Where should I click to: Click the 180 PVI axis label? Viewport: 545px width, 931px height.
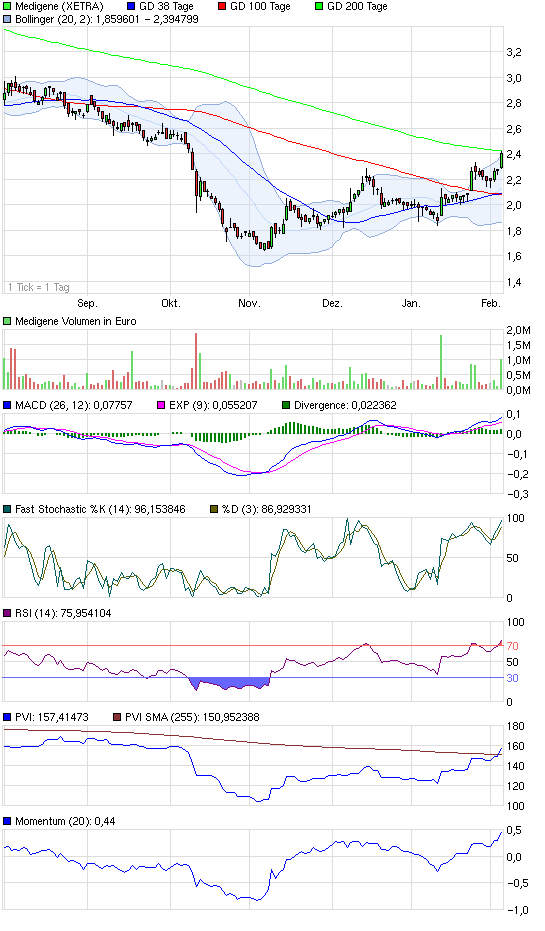point(515,727)
